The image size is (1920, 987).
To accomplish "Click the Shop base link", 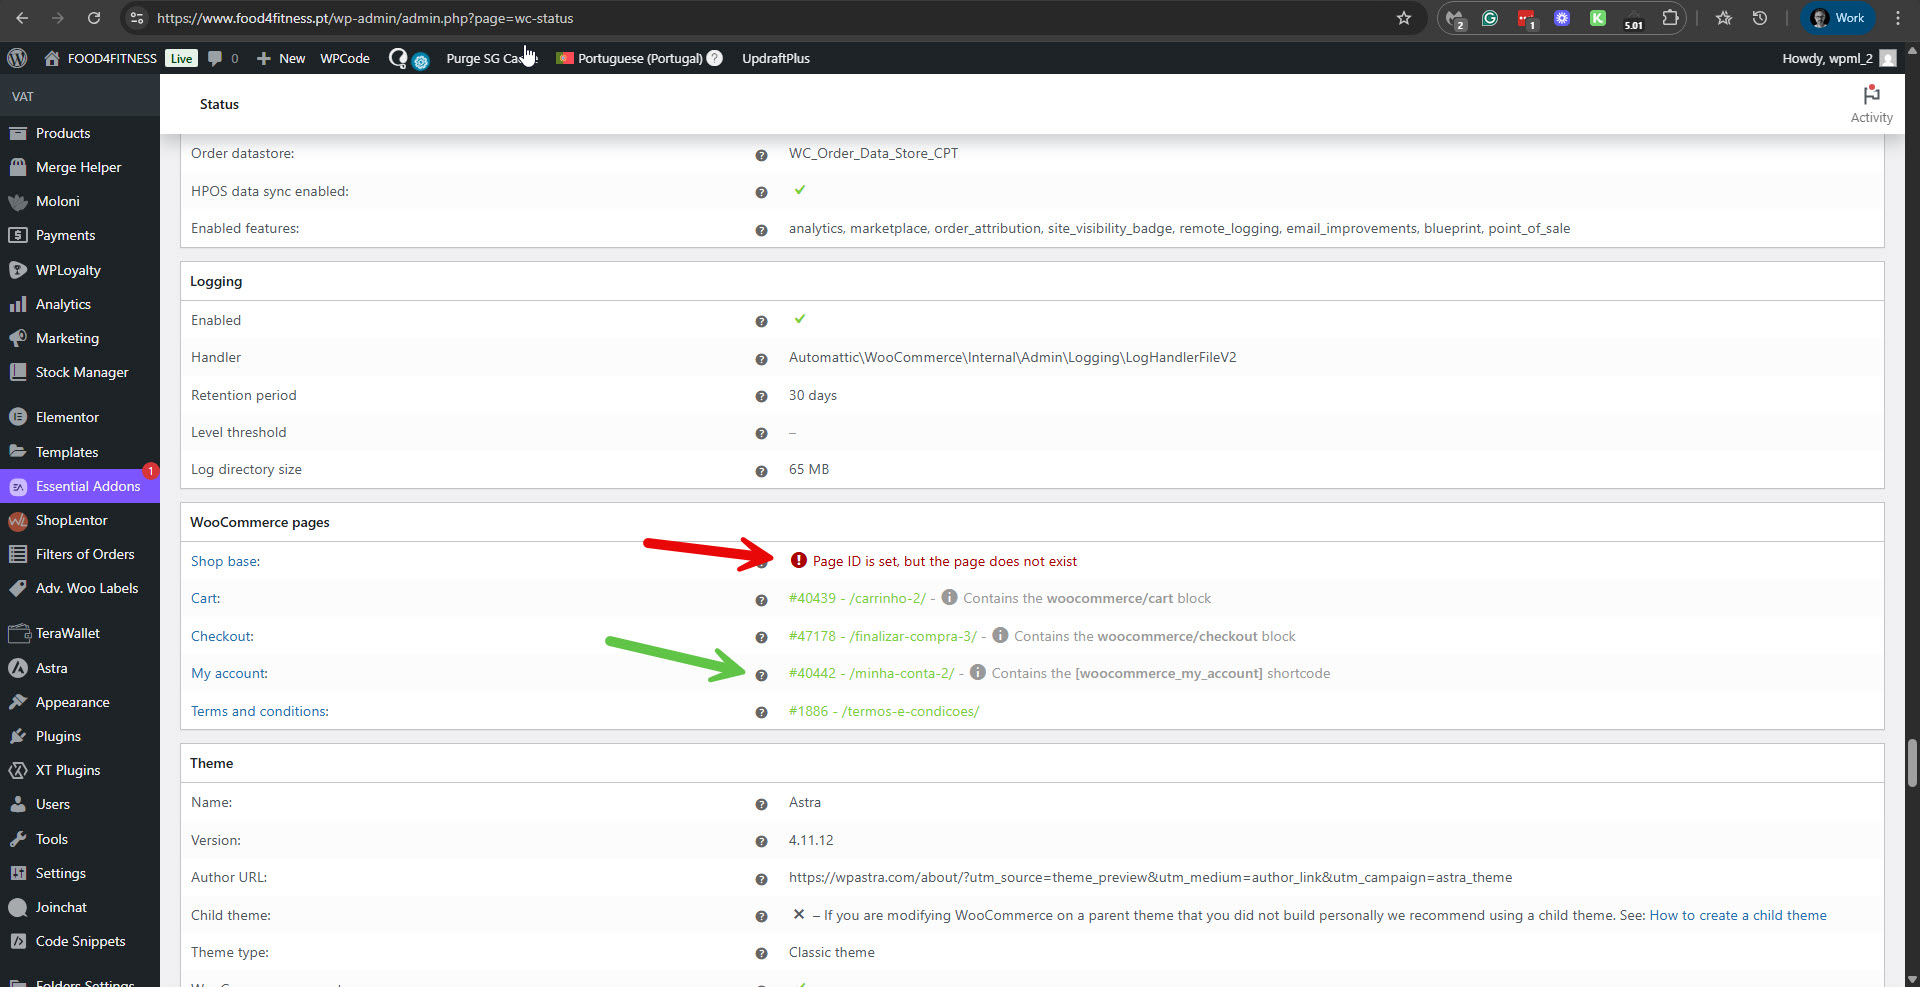I will 225,561.
